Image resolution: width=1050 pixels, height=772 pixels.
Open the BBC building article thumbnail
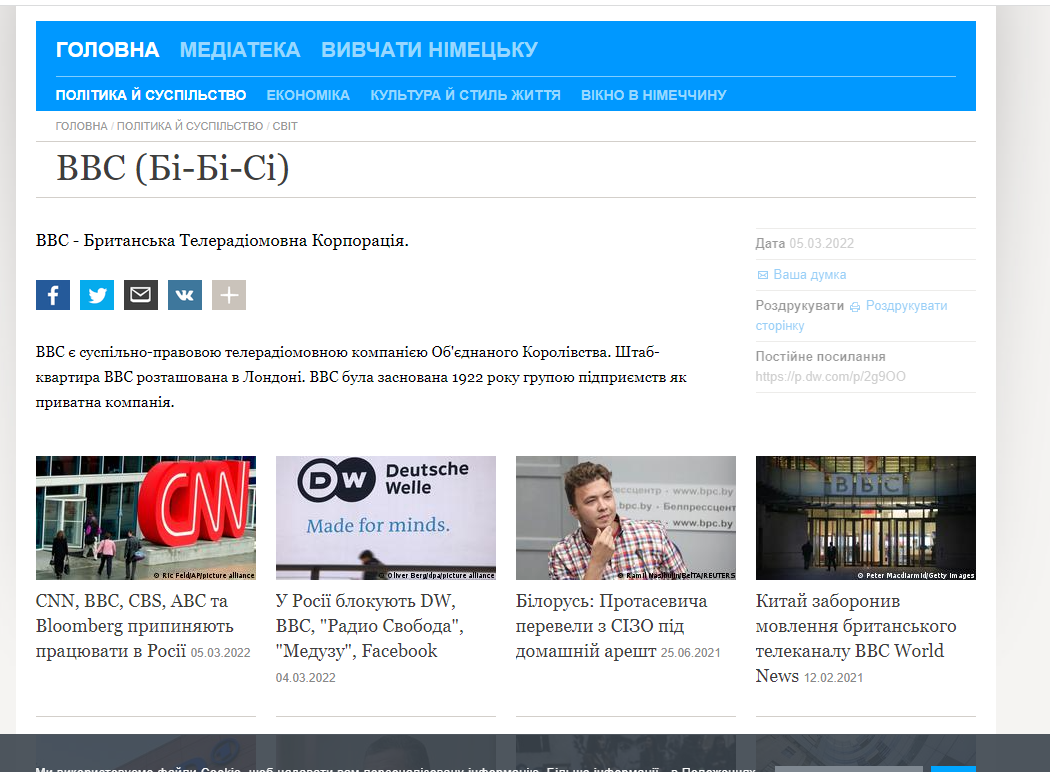pos(866,518)
